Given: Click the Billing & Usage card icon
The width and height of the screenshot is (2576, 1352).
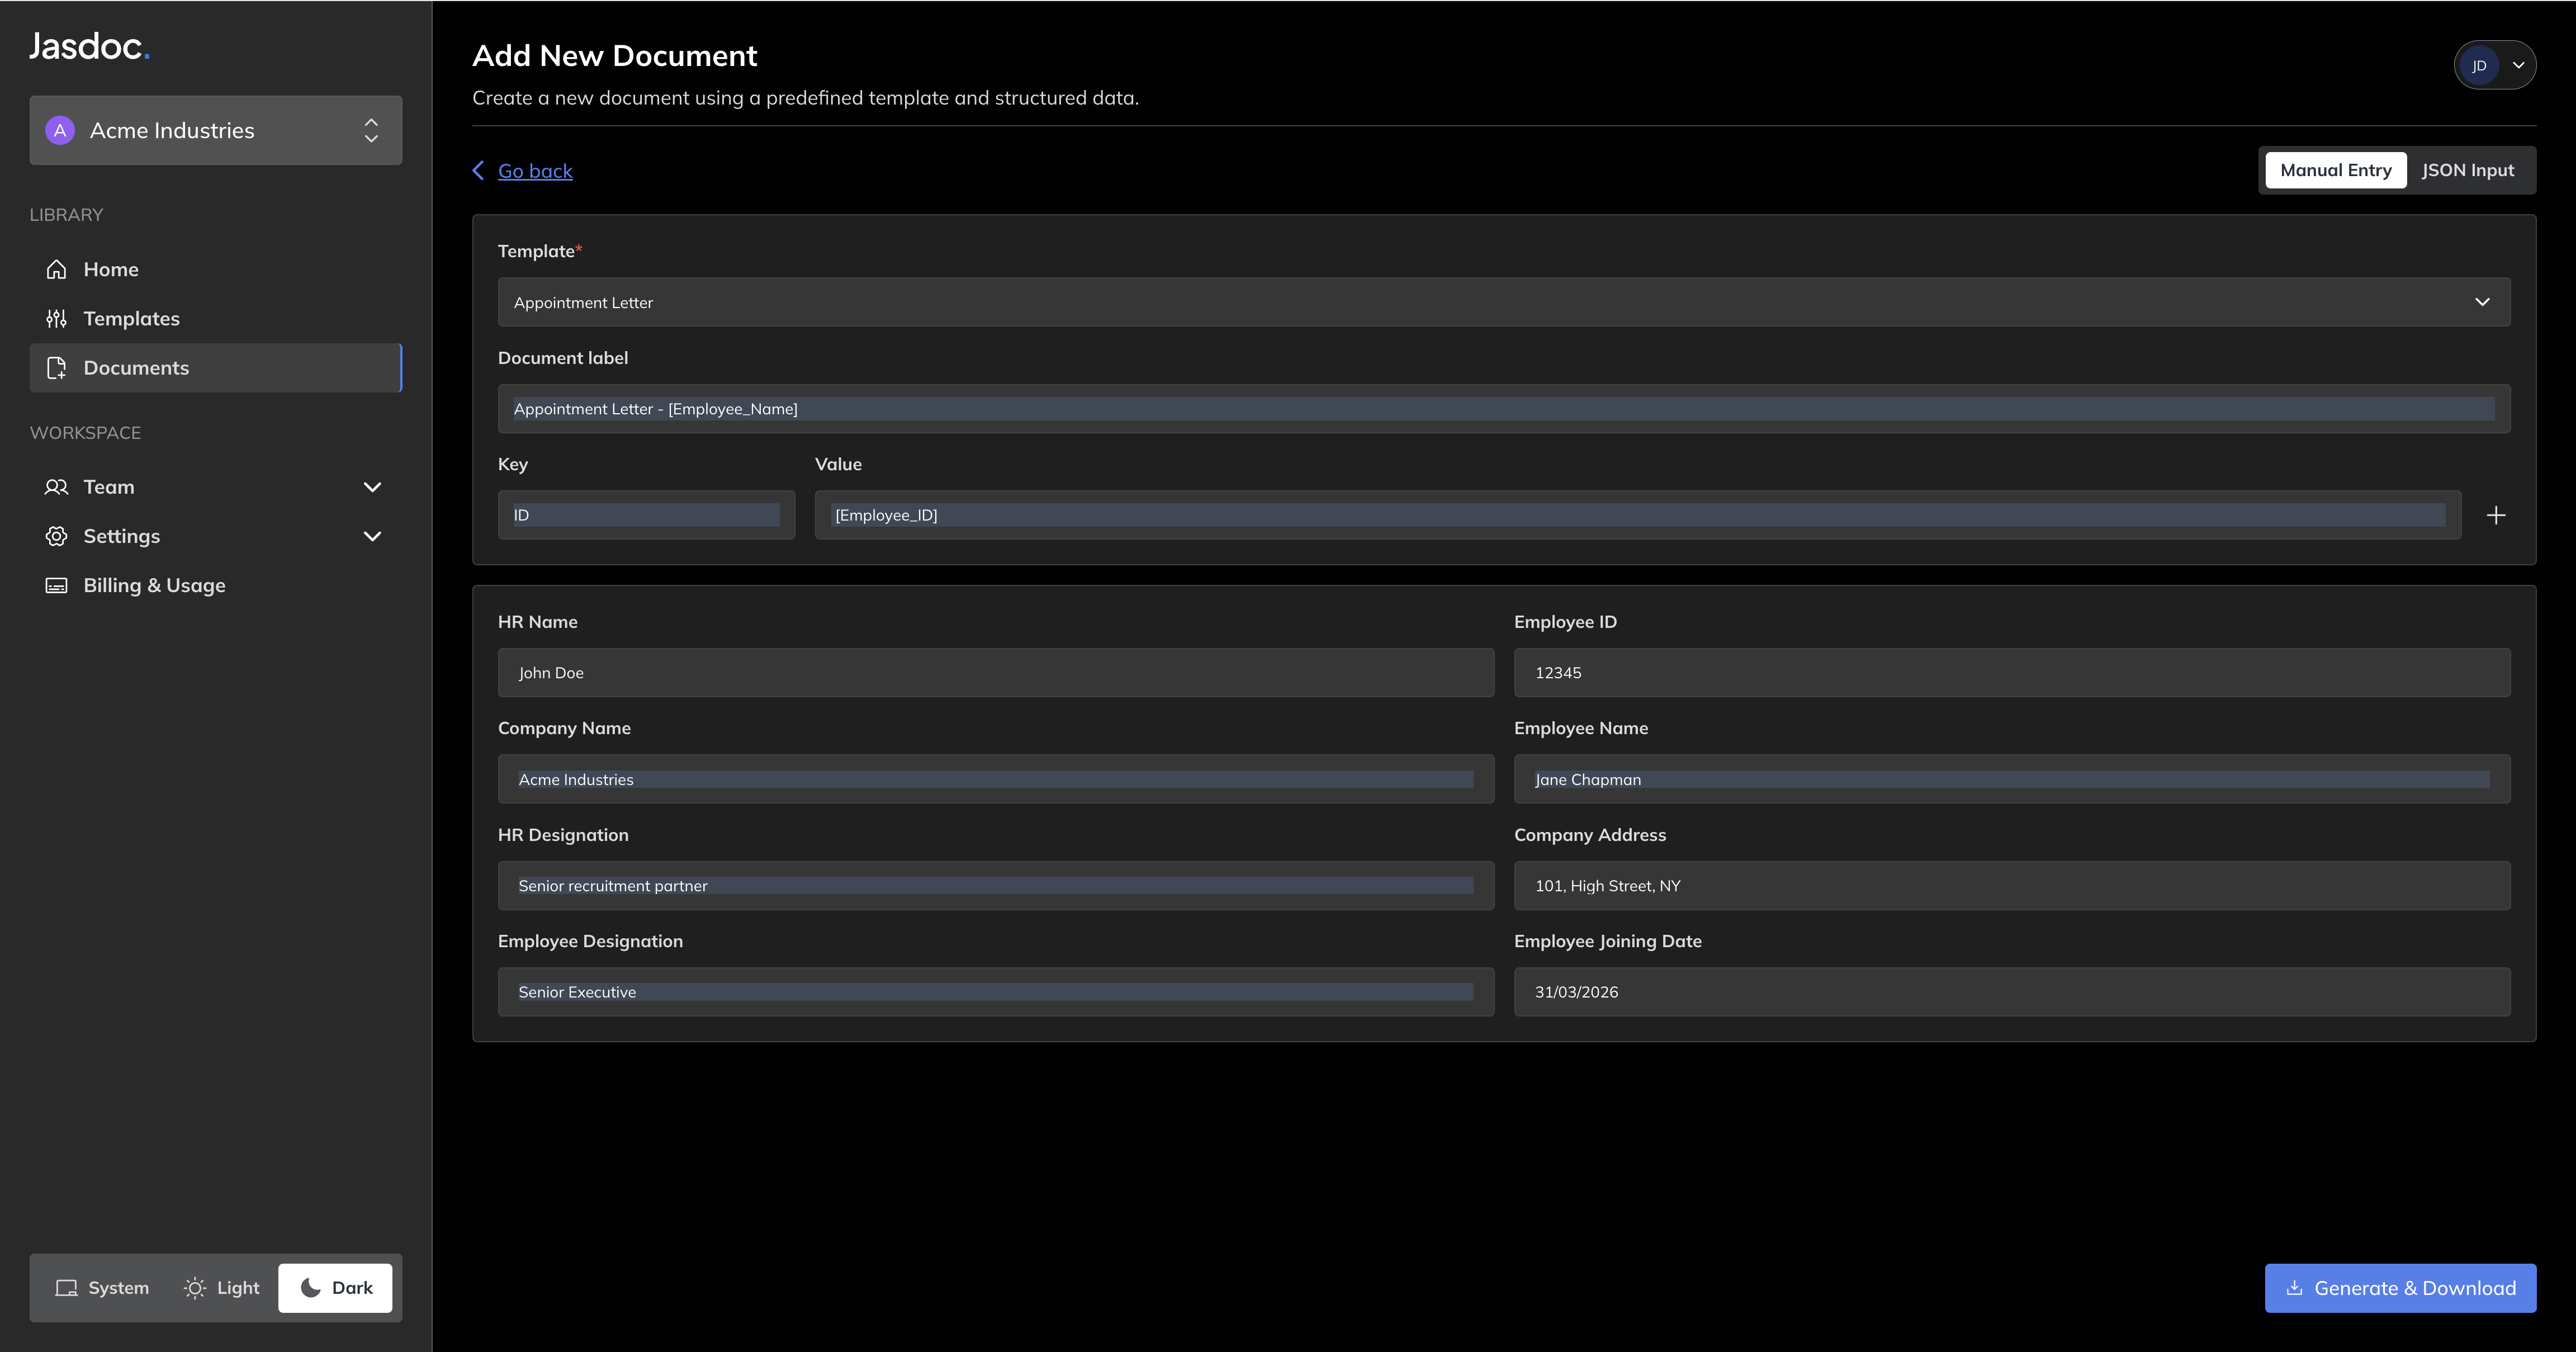Looking at the screenshot, I should [56, 585].
